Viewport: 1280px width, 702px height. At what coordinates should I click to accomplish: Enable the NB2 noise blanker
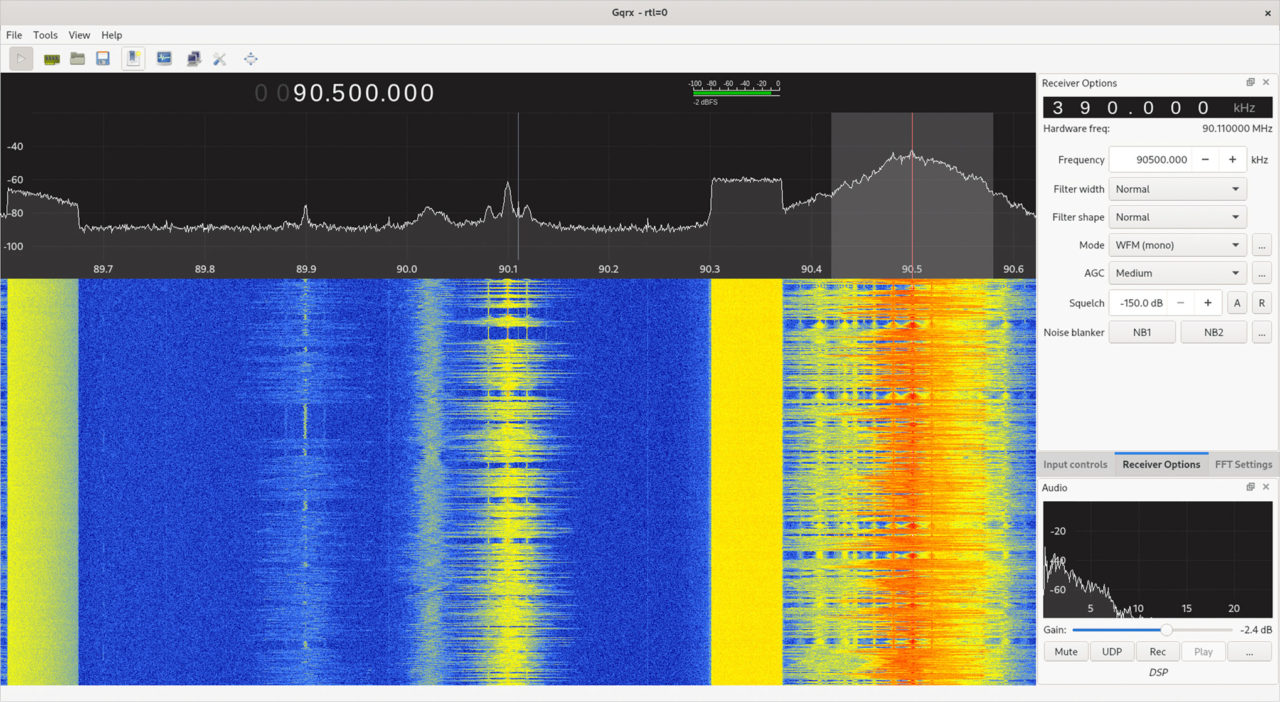1214,332
